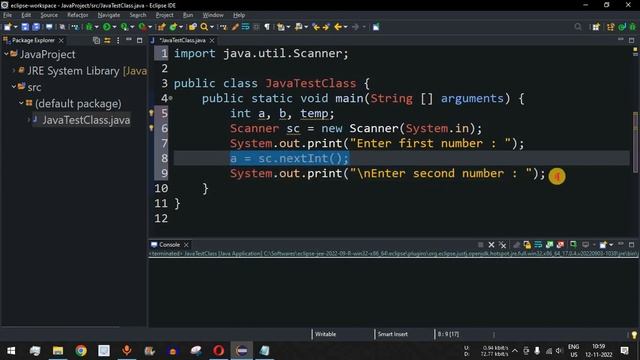Image resolution: width=640 pixels, height=360 pixels.
Task: Select the Package Explorer tab
Action: click(33, 40)
